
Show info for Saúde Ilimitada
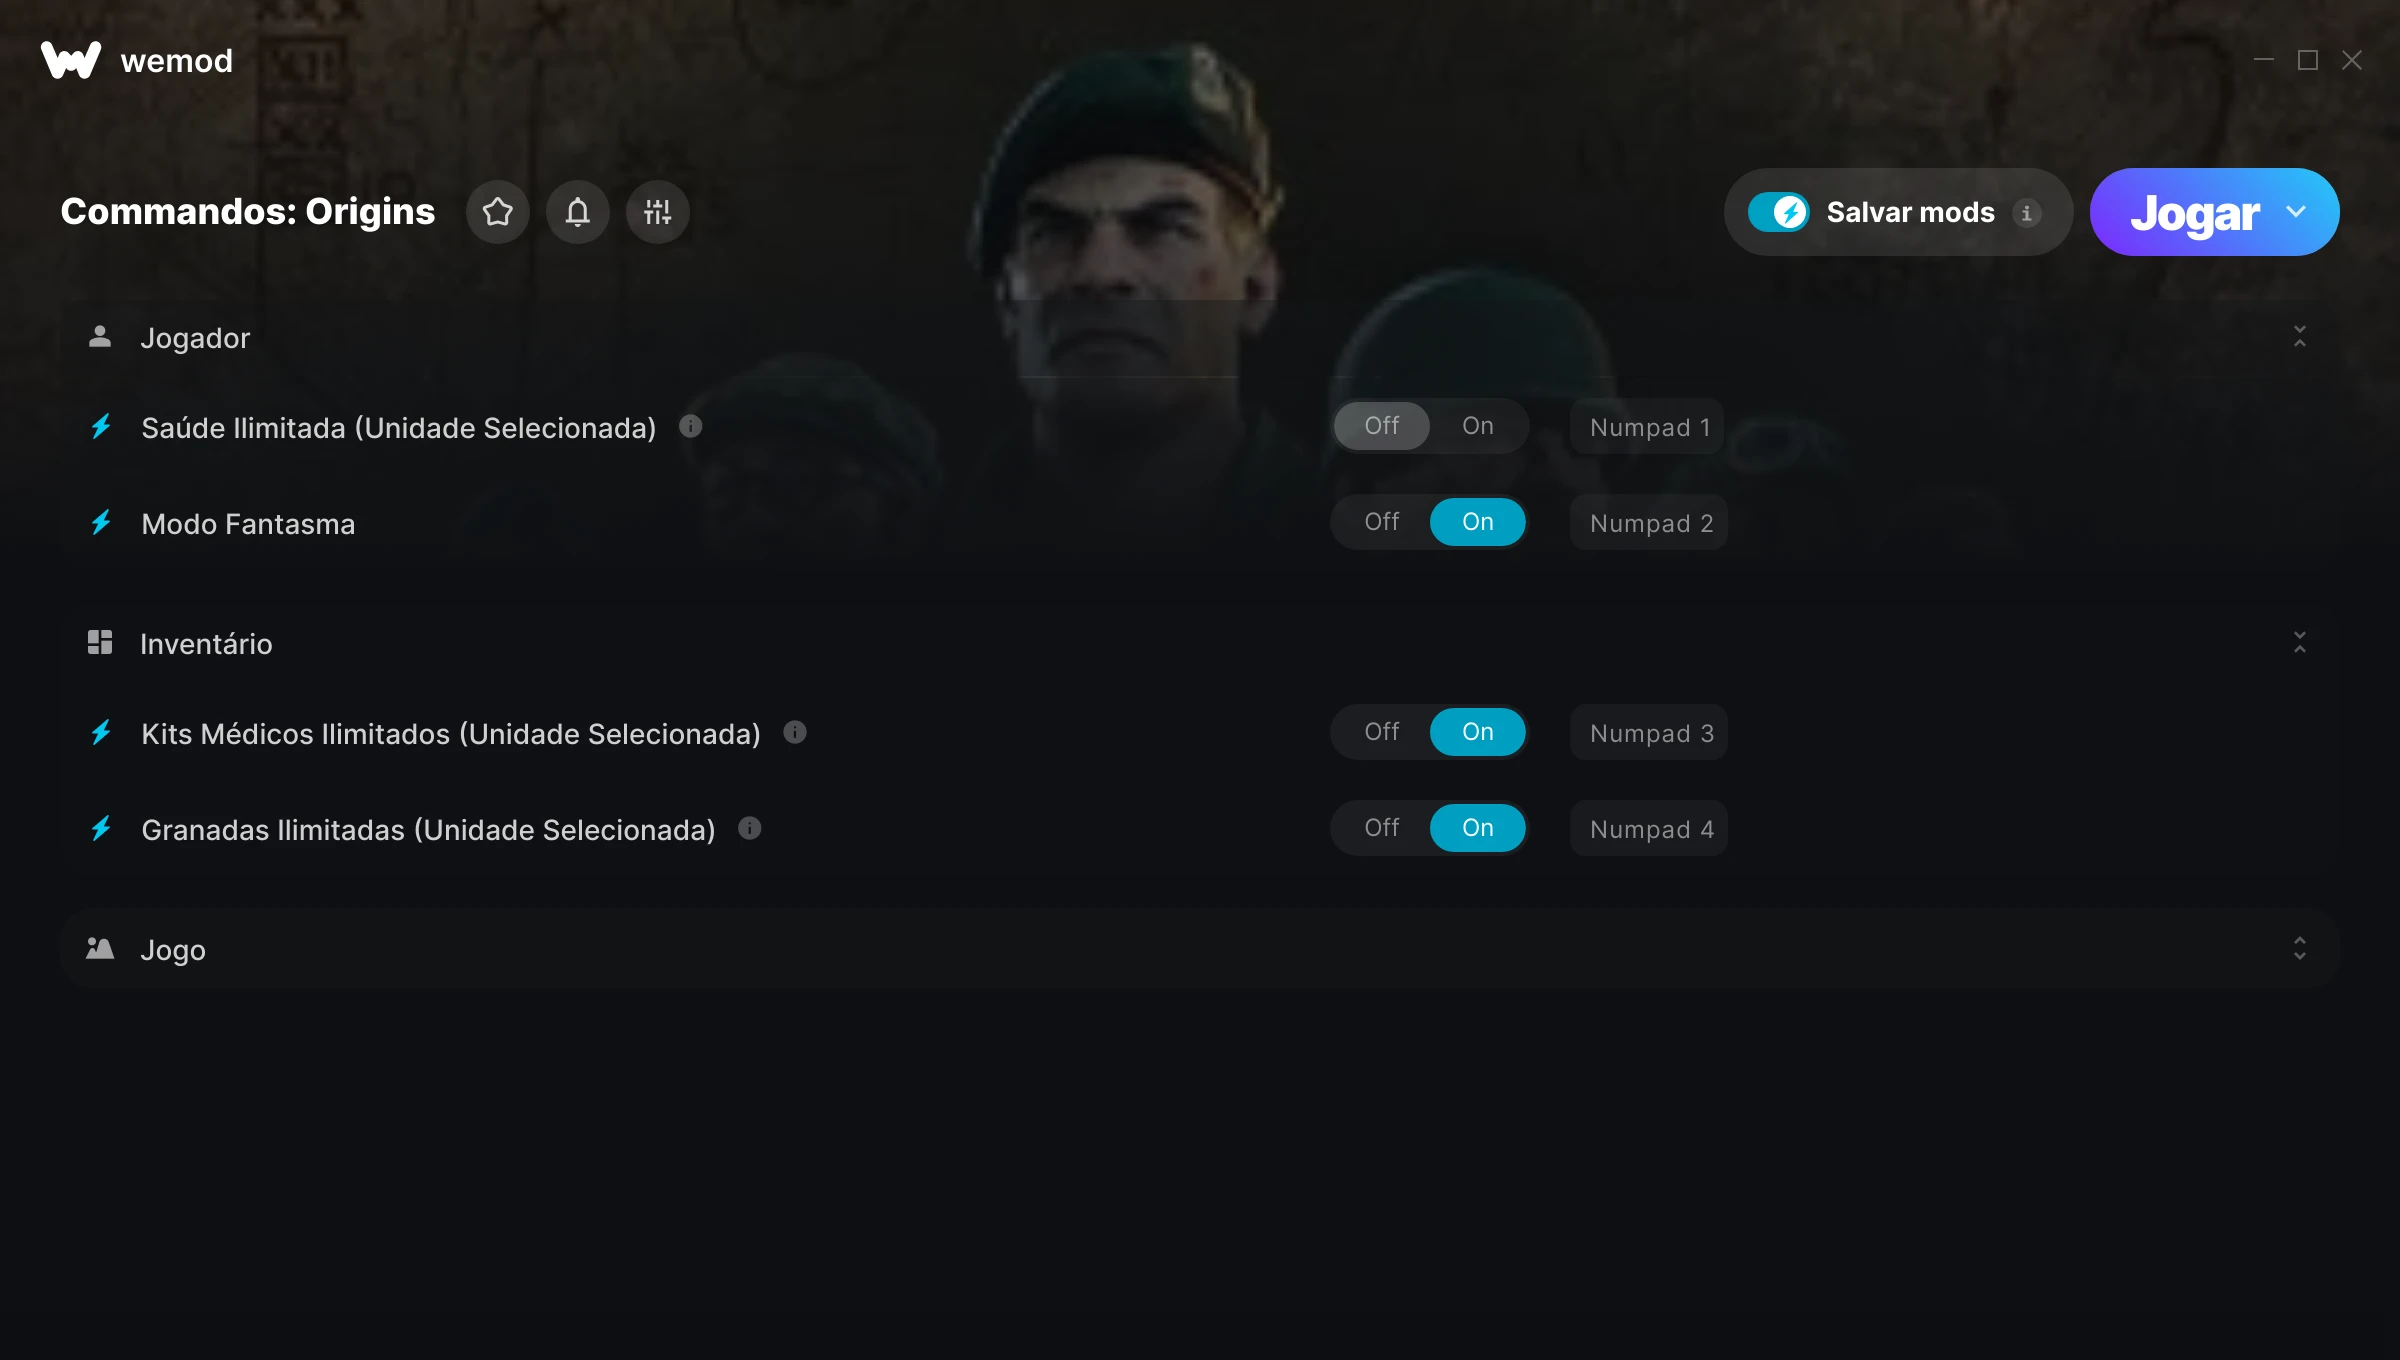coord(690,426)
